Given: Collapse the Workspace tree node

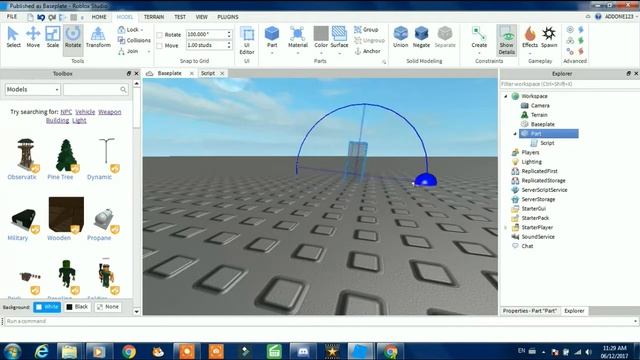Looking at the screenshot, I should click(x=506, y=96).
